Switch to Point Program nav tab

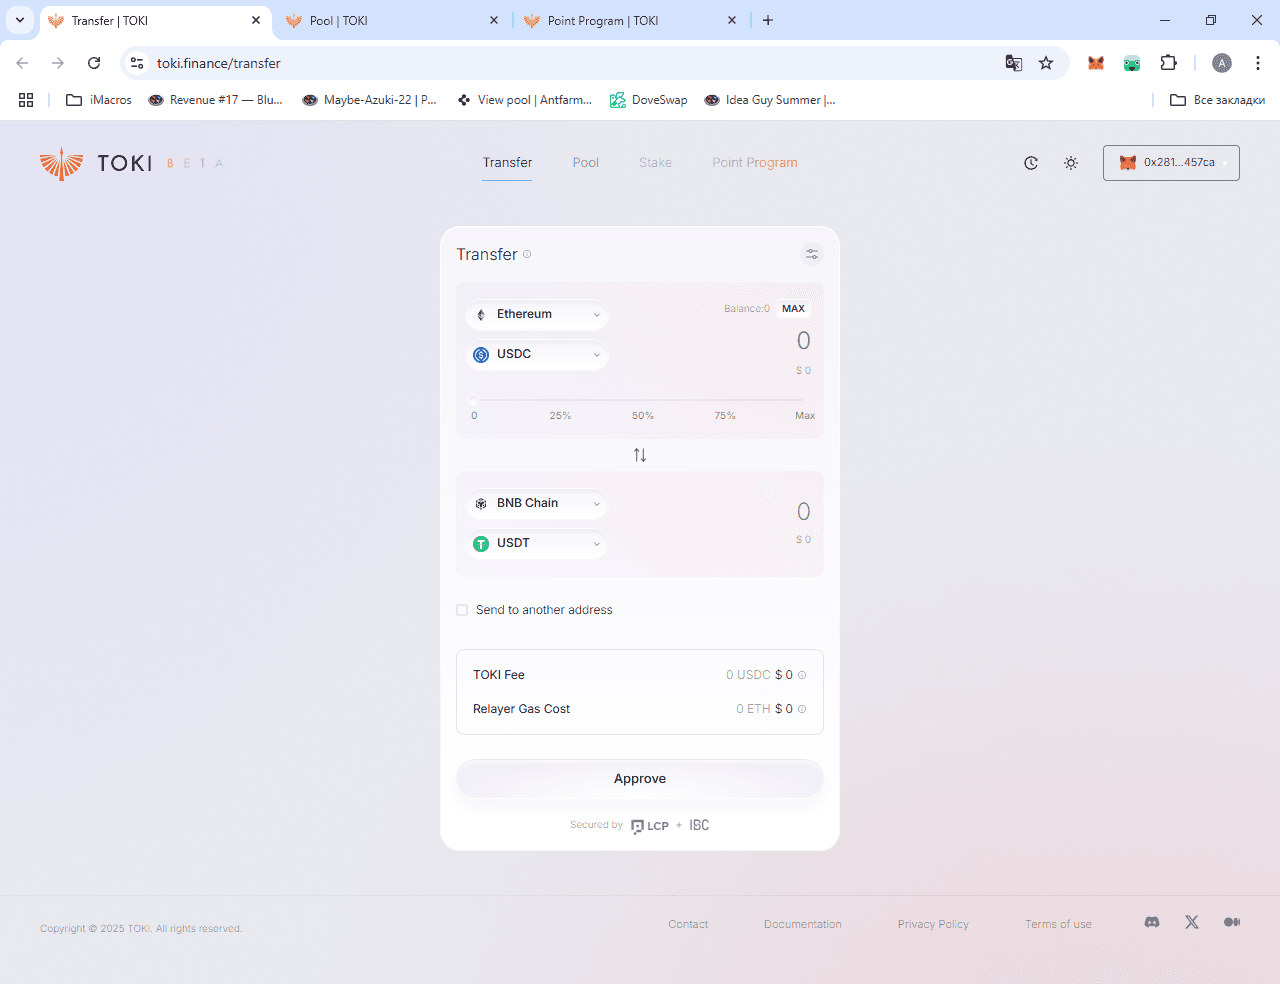coord(755,163)
